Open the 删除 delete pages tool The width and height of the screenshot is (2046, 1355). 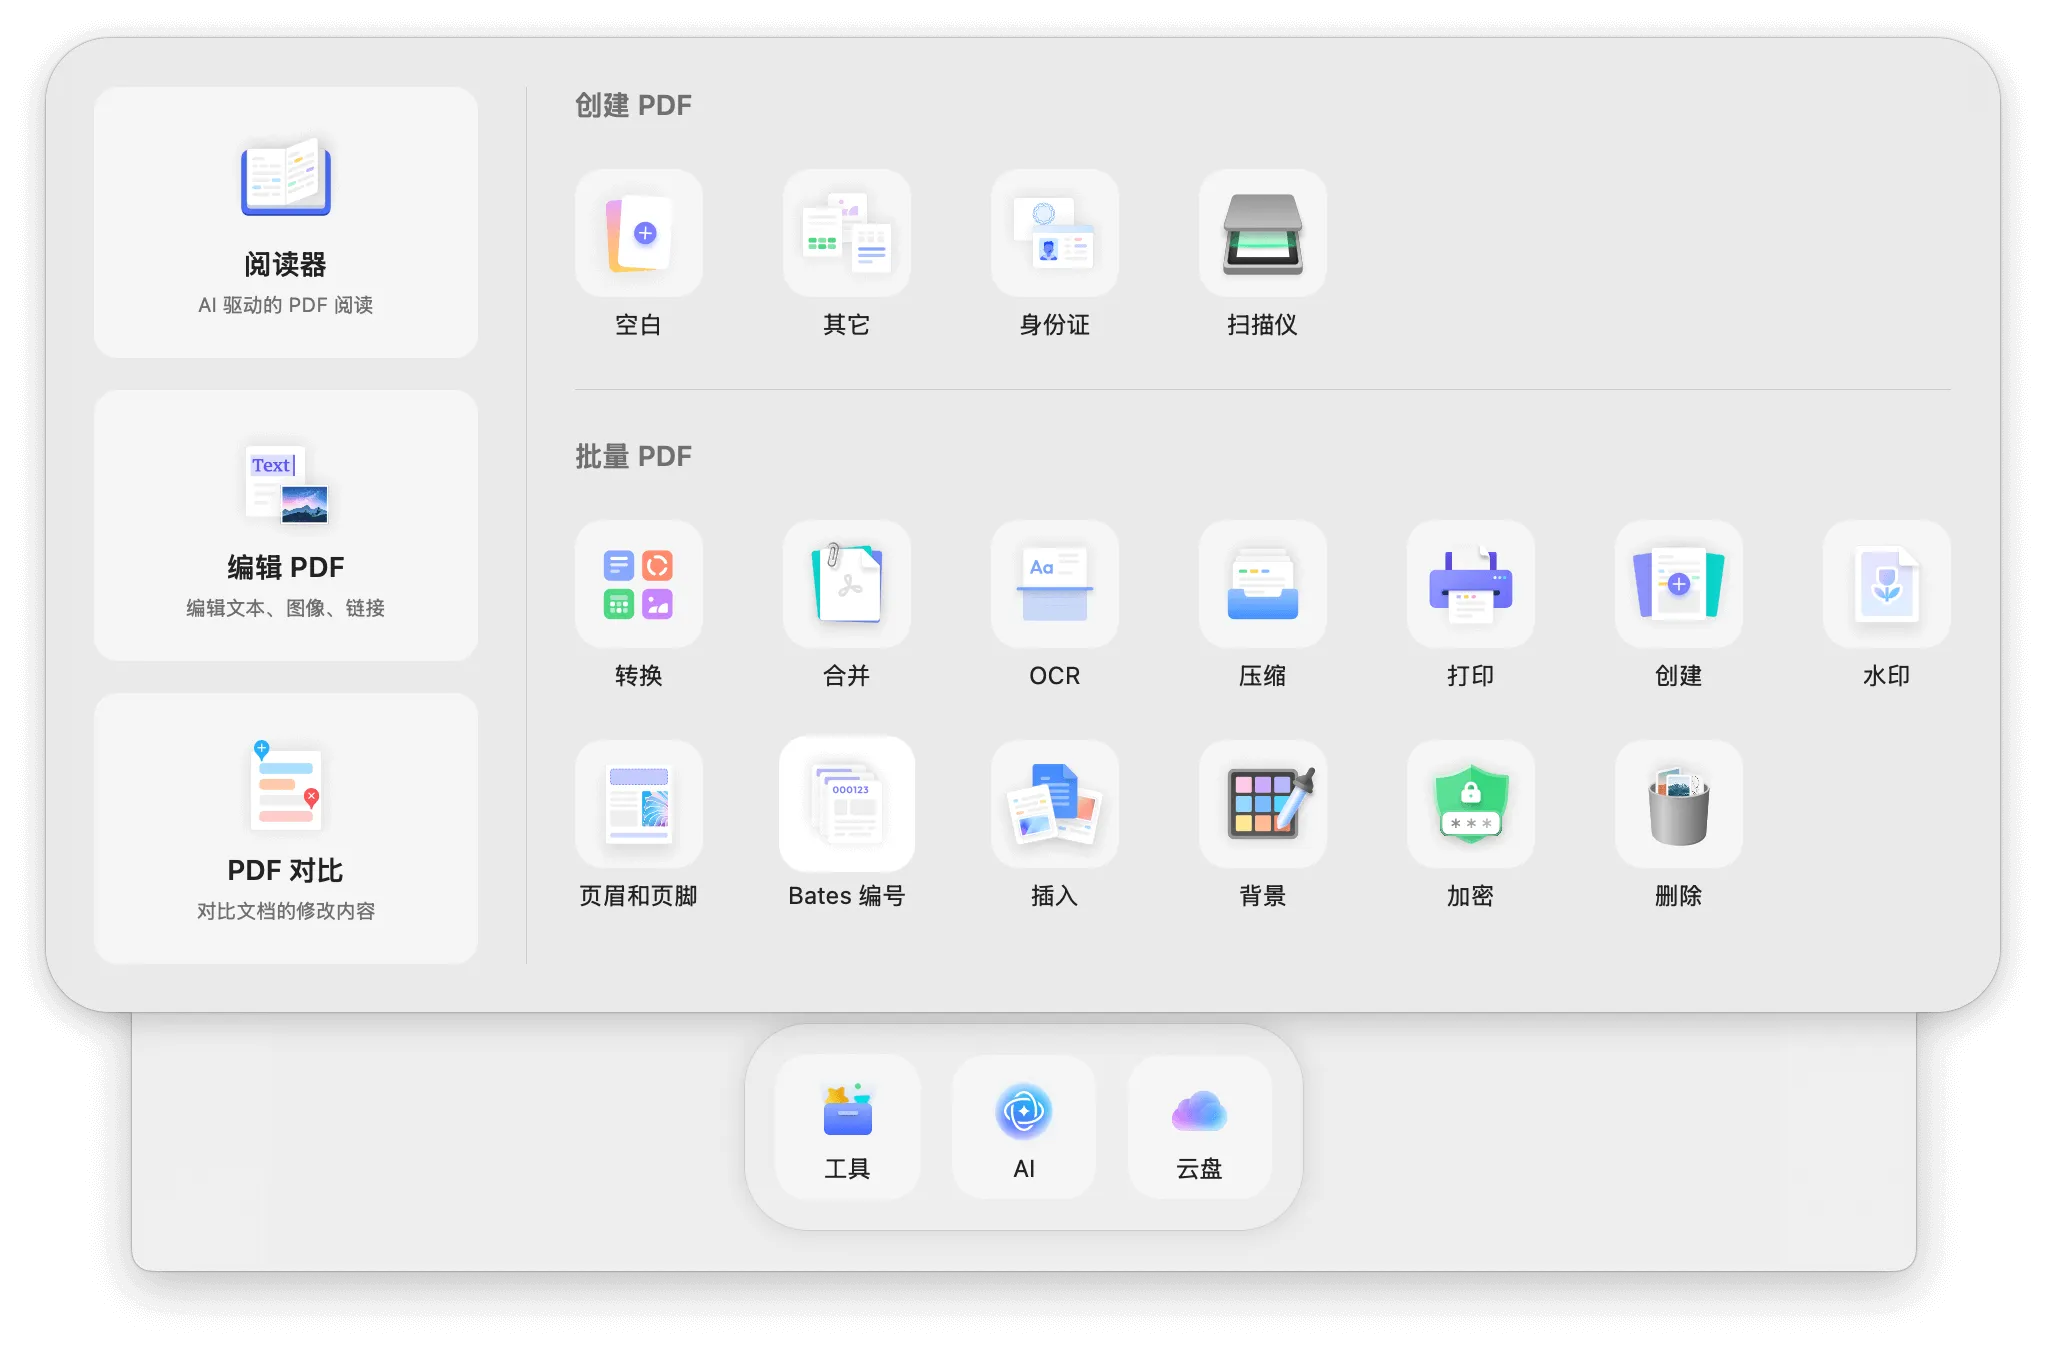tap(1678, 806)
